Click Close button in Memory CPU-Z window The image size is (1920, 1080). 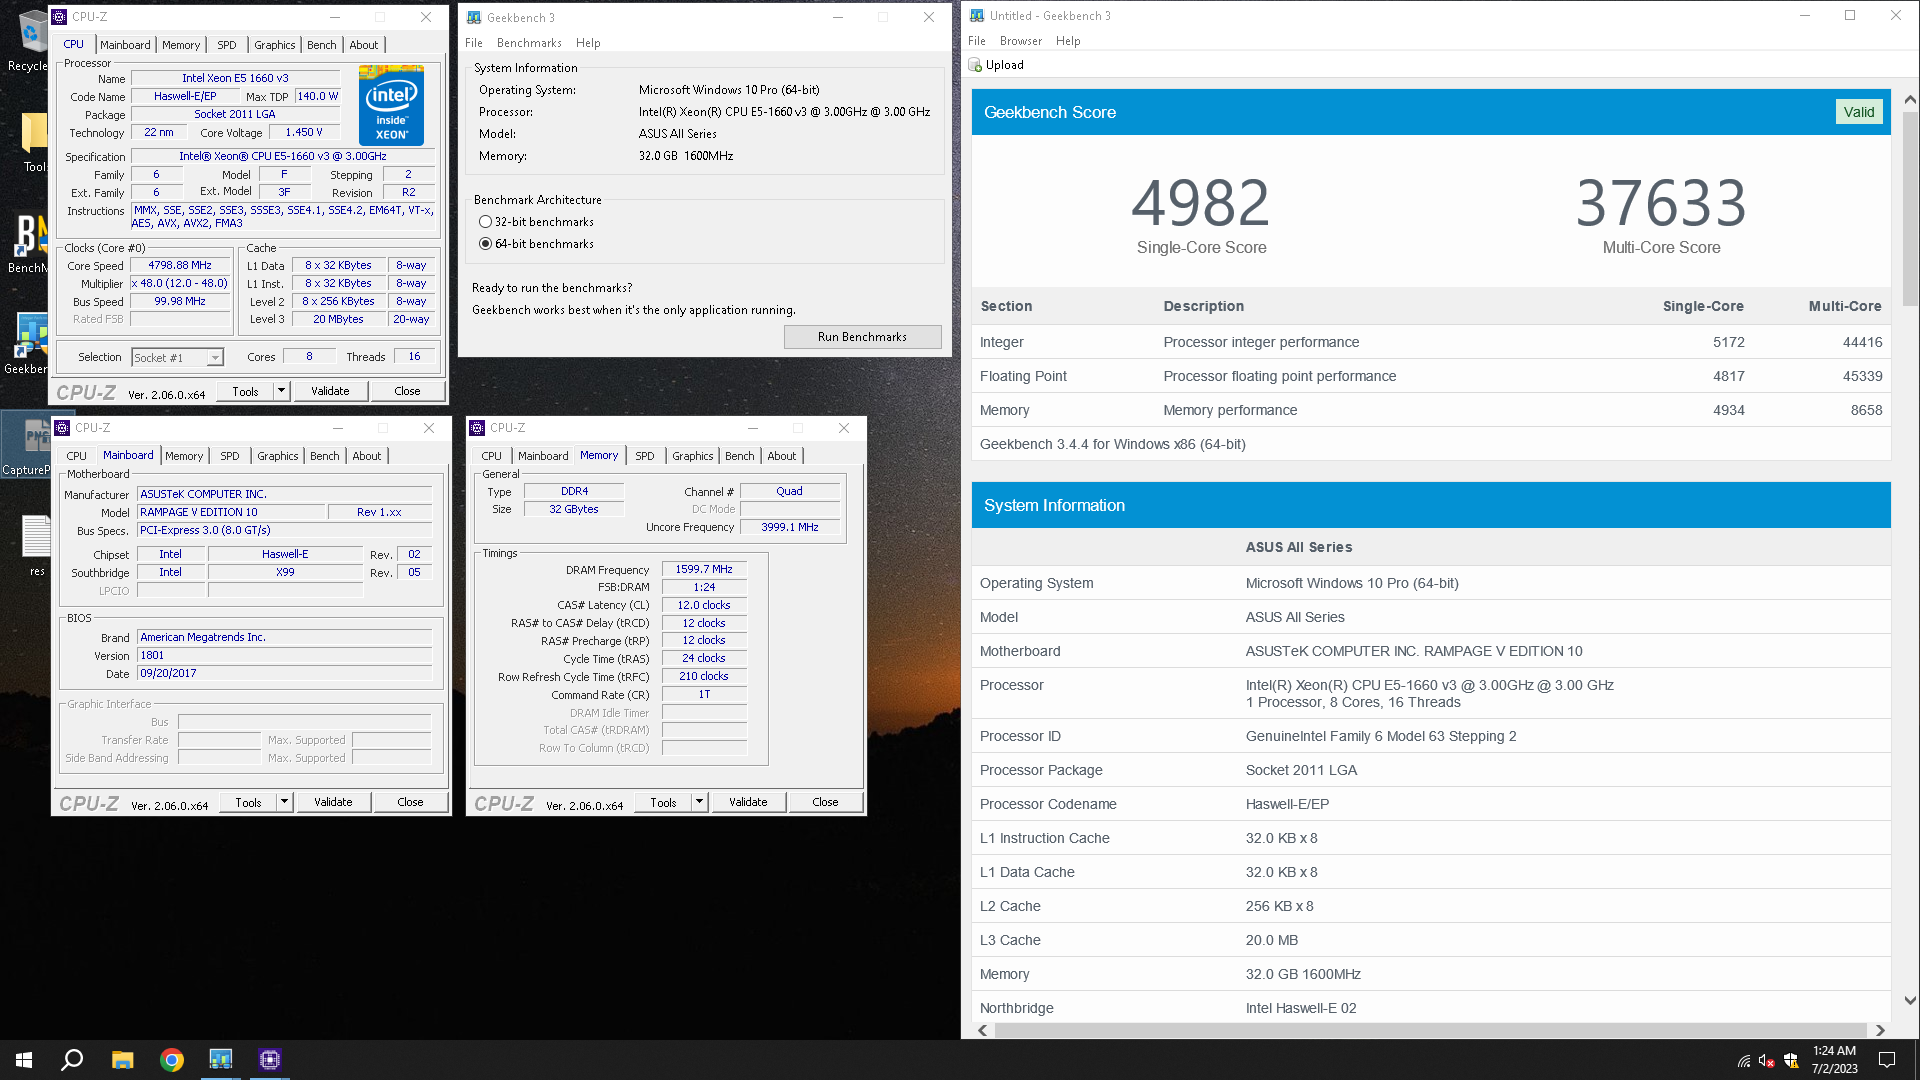(x=825, y=802)
